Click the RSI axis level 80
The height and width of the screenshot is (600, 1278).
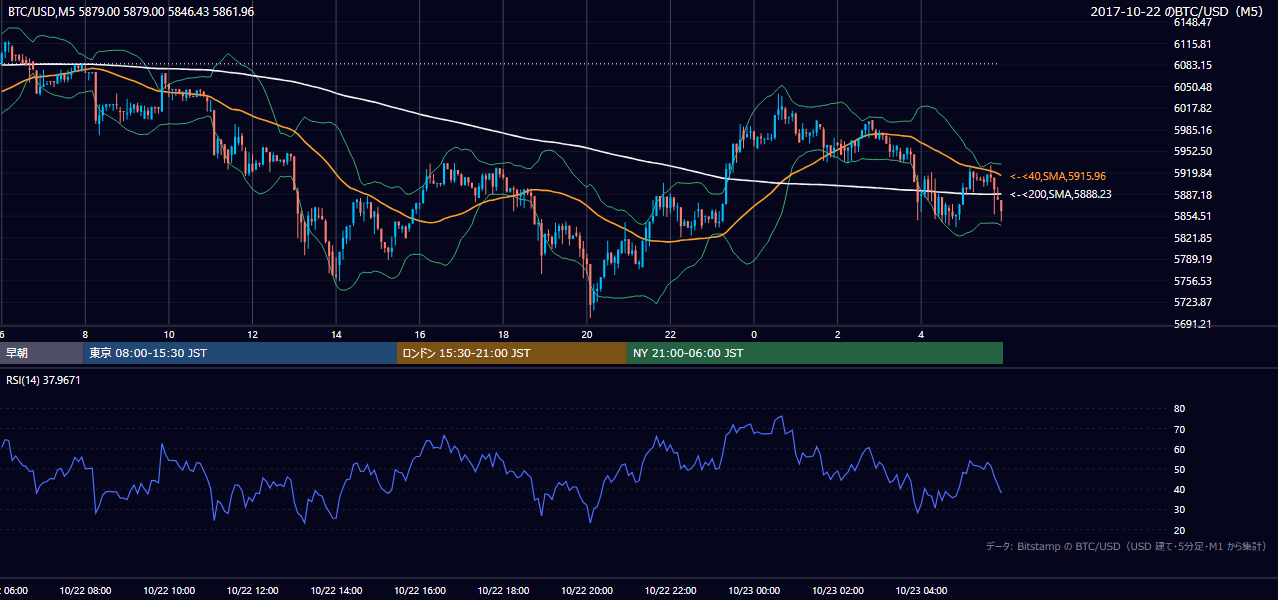[x=1179, y=409]
